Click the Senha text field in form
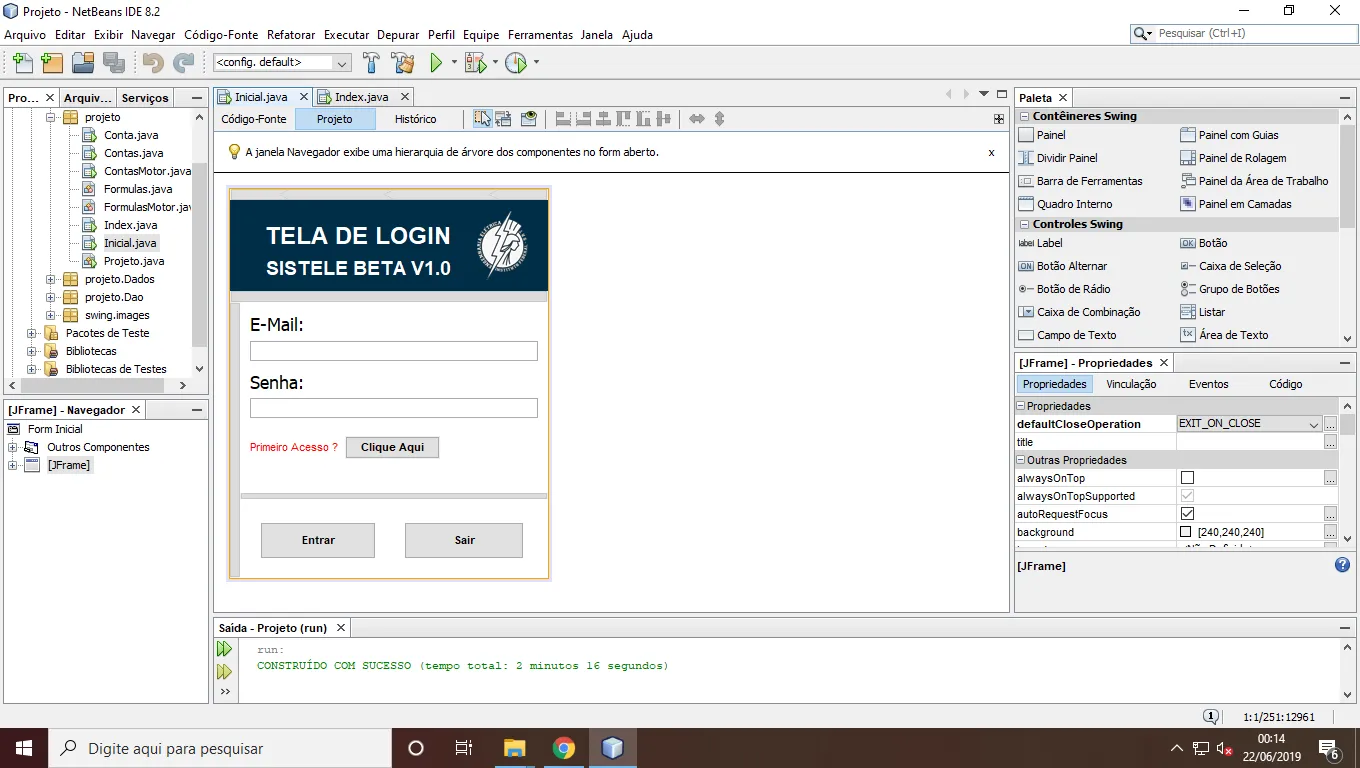Screen dimensions: 1360x768 point(393,408)
